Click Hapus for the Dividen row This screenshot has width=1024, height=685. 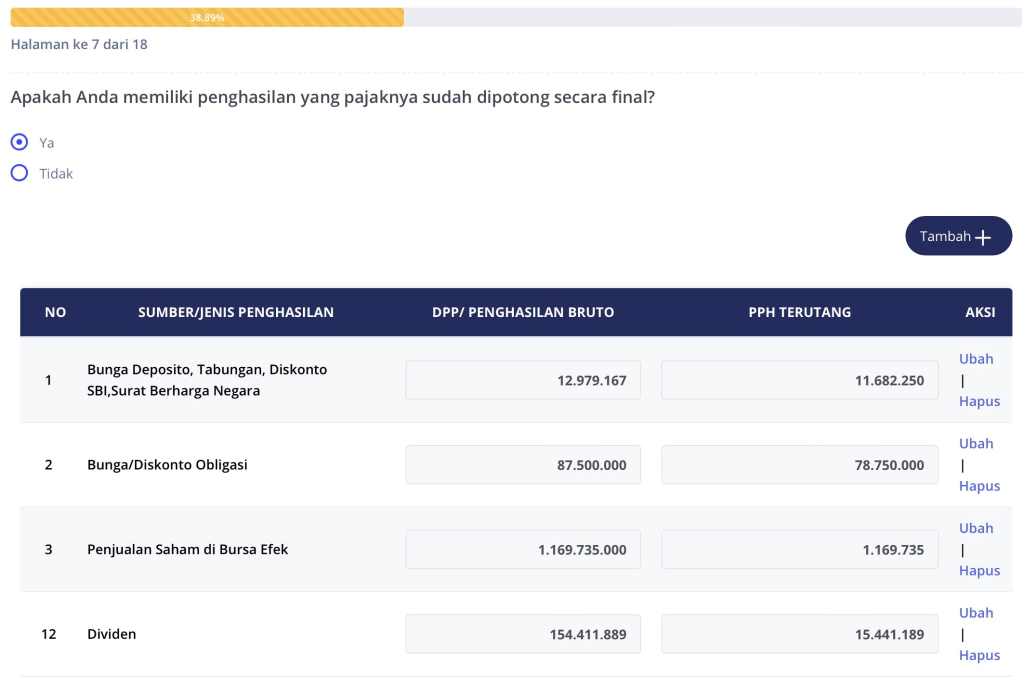(x=979, y=655)
